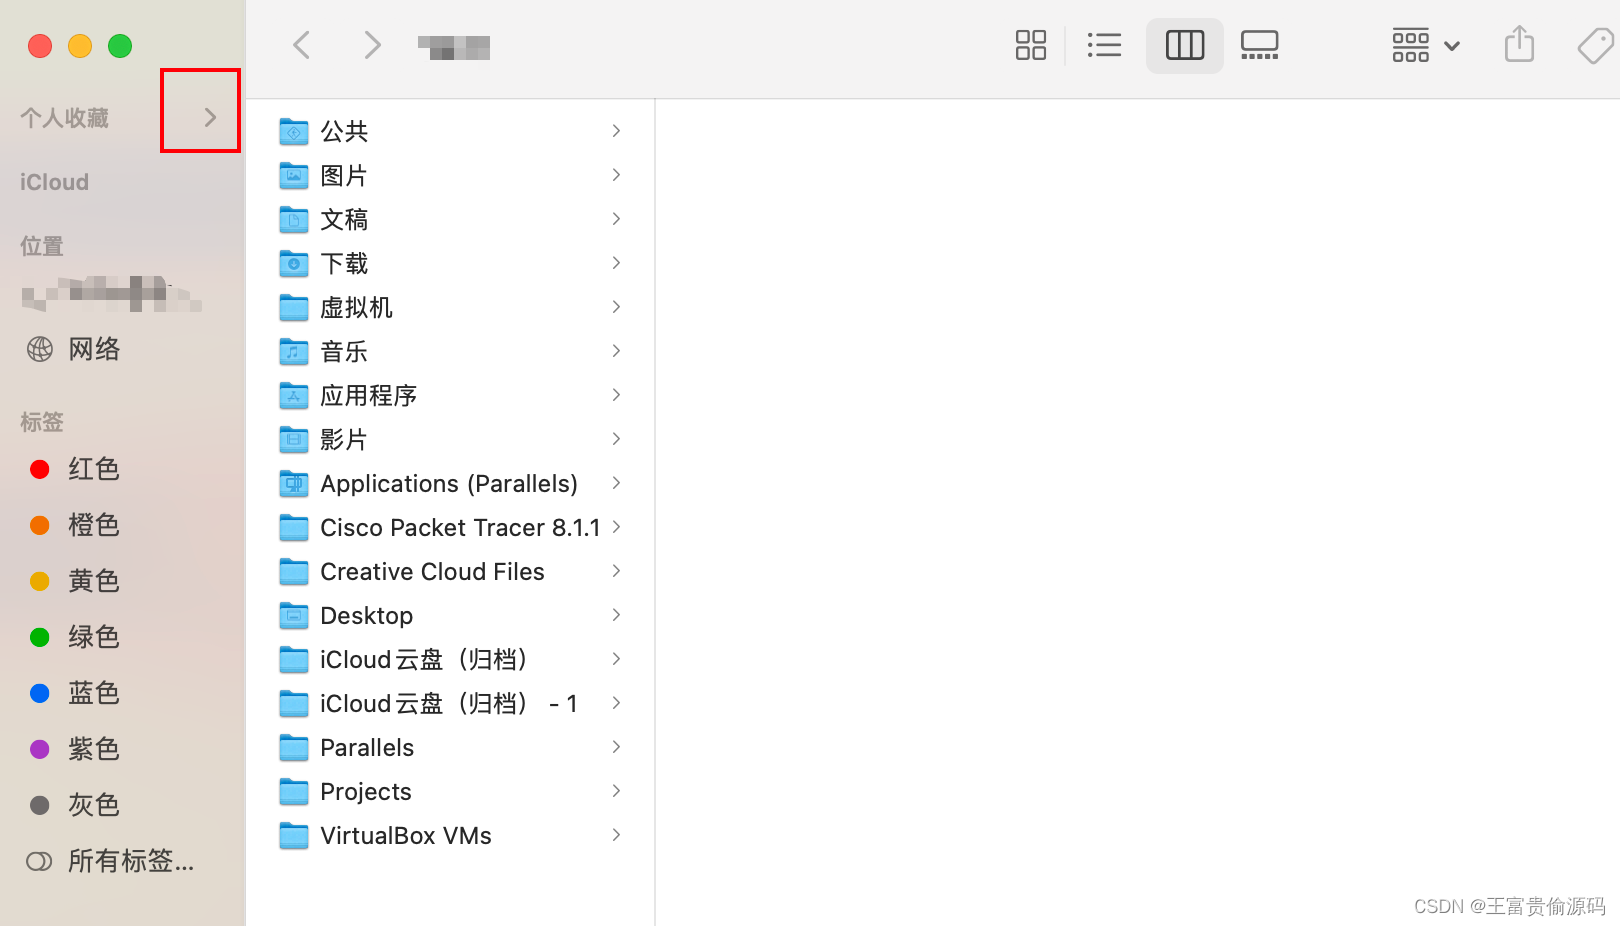The height and width of the screenshot is (926, 1620).
Task: Switch to icon grid view
Action: point(1030,45)
